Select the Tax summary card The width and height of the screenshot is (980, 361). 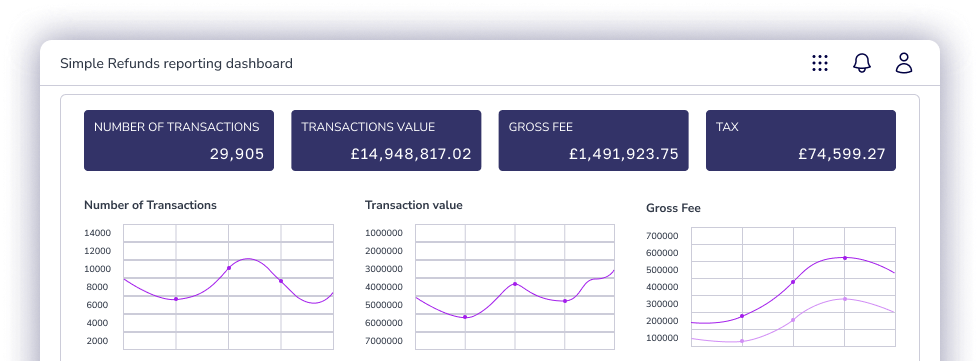[x=801, y=141]
